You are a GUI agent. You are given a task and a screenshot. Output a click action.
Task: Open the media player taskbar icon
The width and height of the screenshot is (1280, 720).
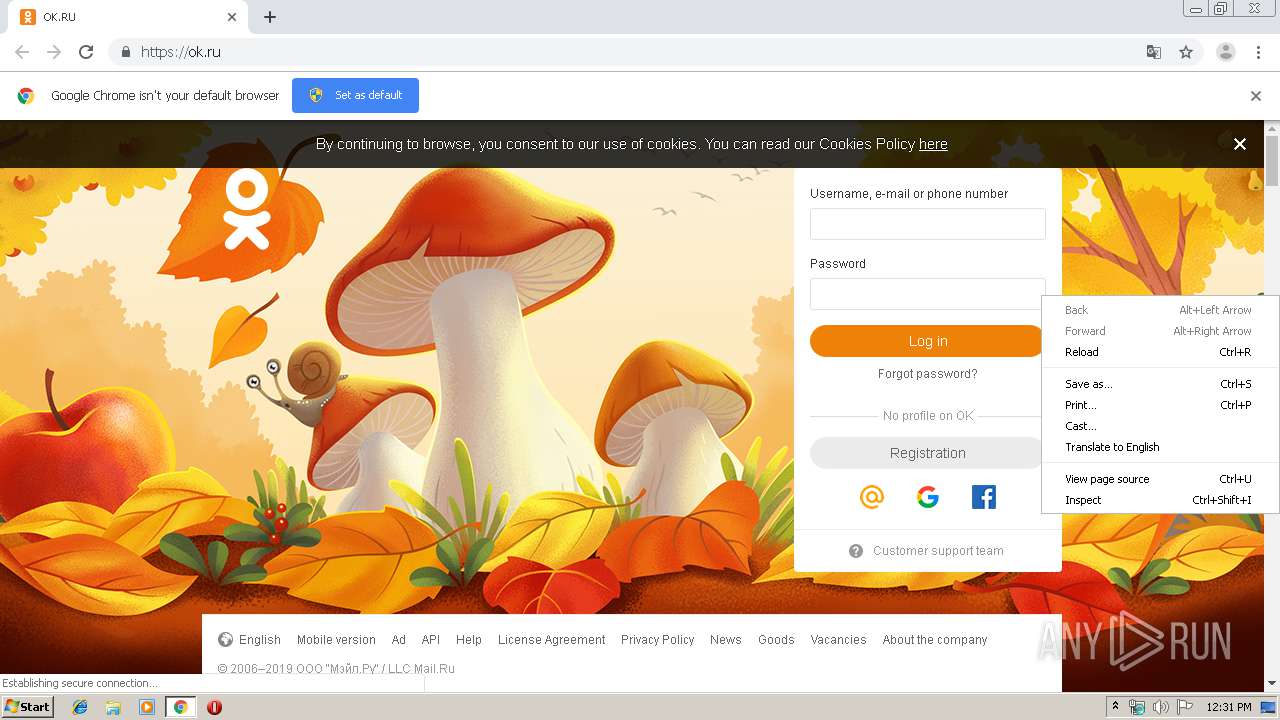147,707
